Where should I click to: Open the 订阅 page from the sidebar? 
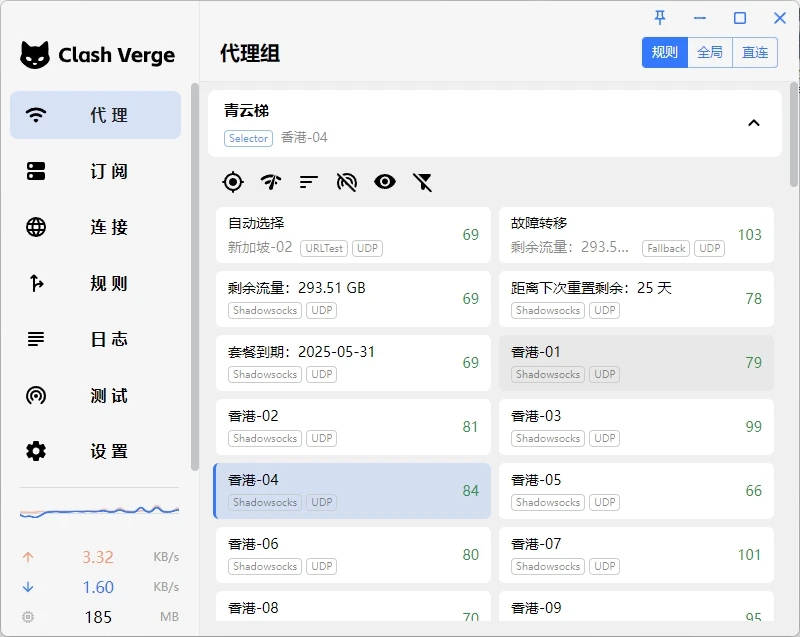pos(96,171)
